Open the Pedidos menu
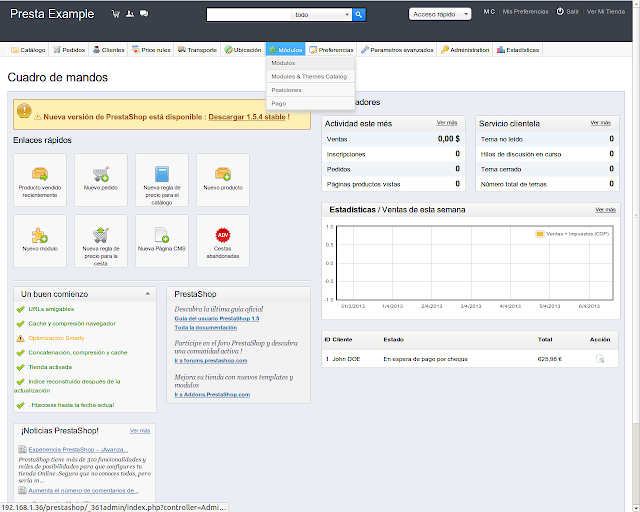 click(69, 50)
